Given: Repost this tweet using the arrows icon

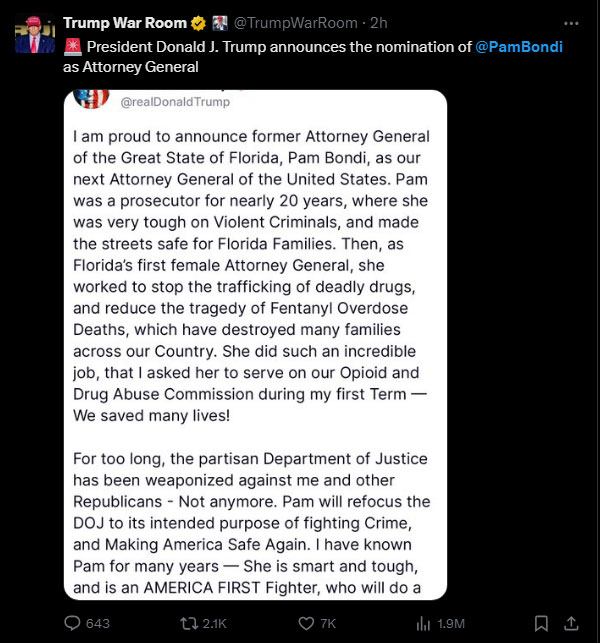Looking at the screenshot, I should (187, 623).
